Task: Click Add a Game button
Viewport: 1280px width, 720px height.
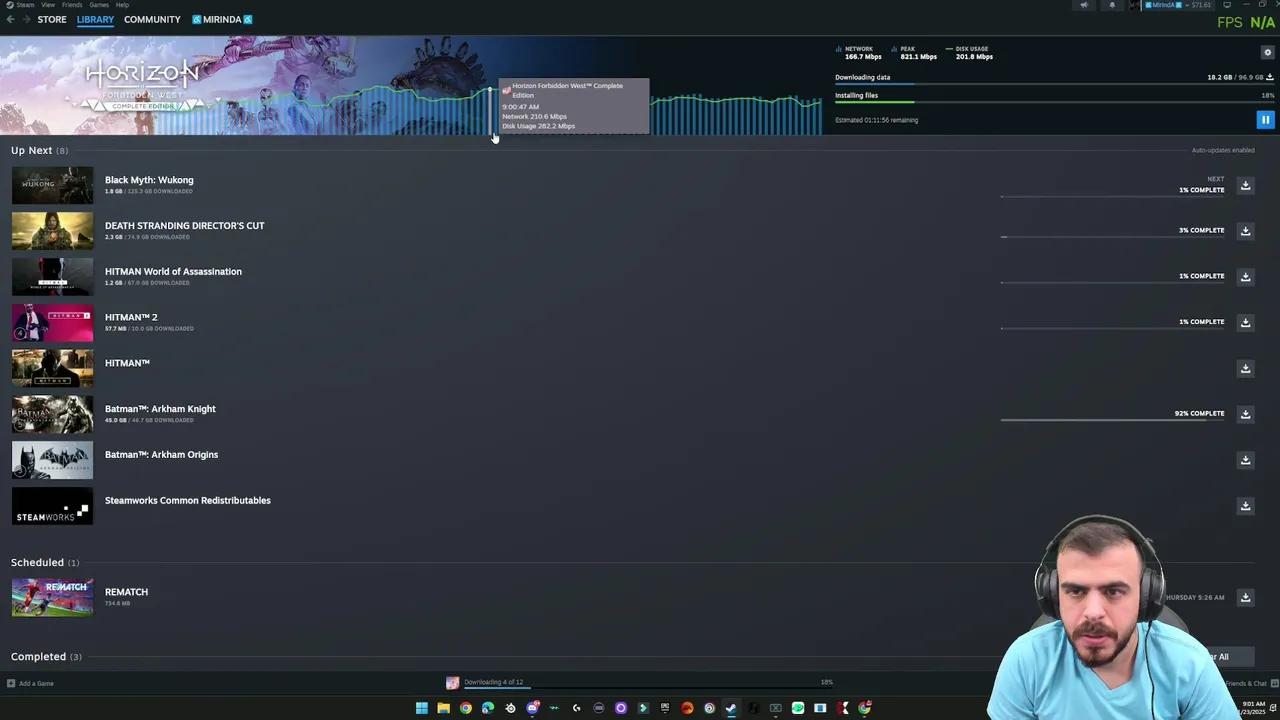Action: click(30, 683)
